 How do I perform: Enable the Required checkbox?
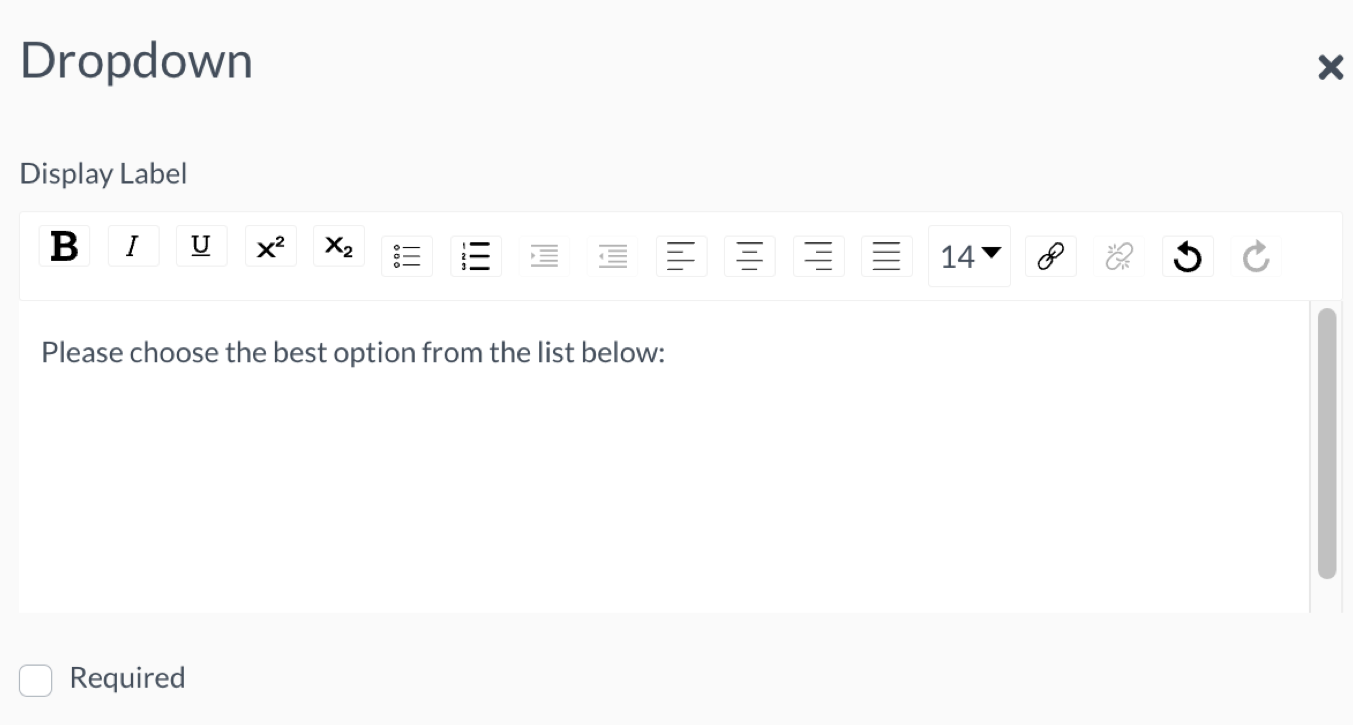(36, 680)
